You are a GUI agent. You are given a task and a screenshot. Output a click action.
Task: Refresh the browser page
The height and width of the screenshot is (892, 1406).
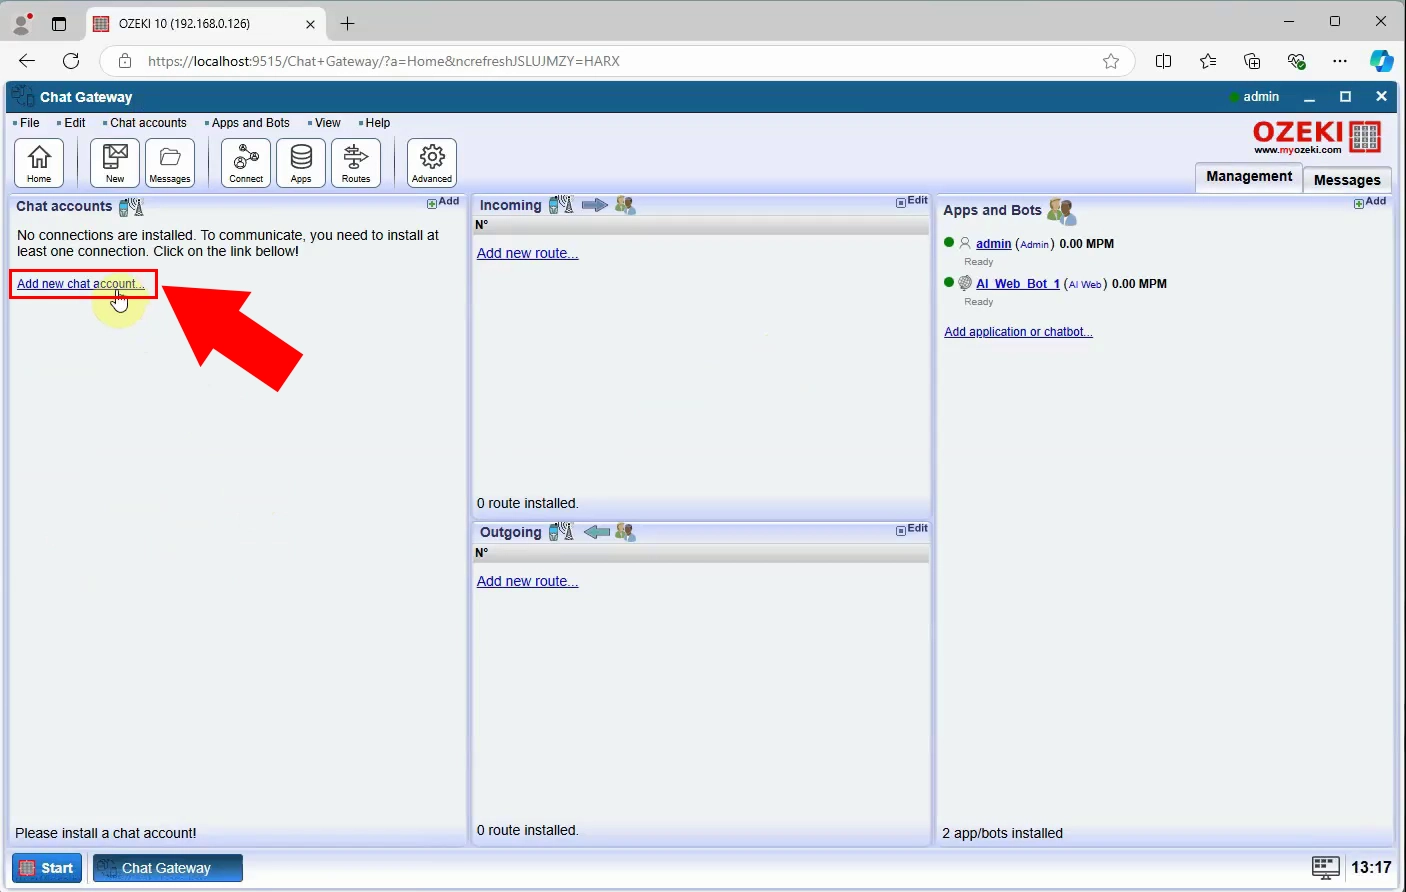(x=71, y=61)
